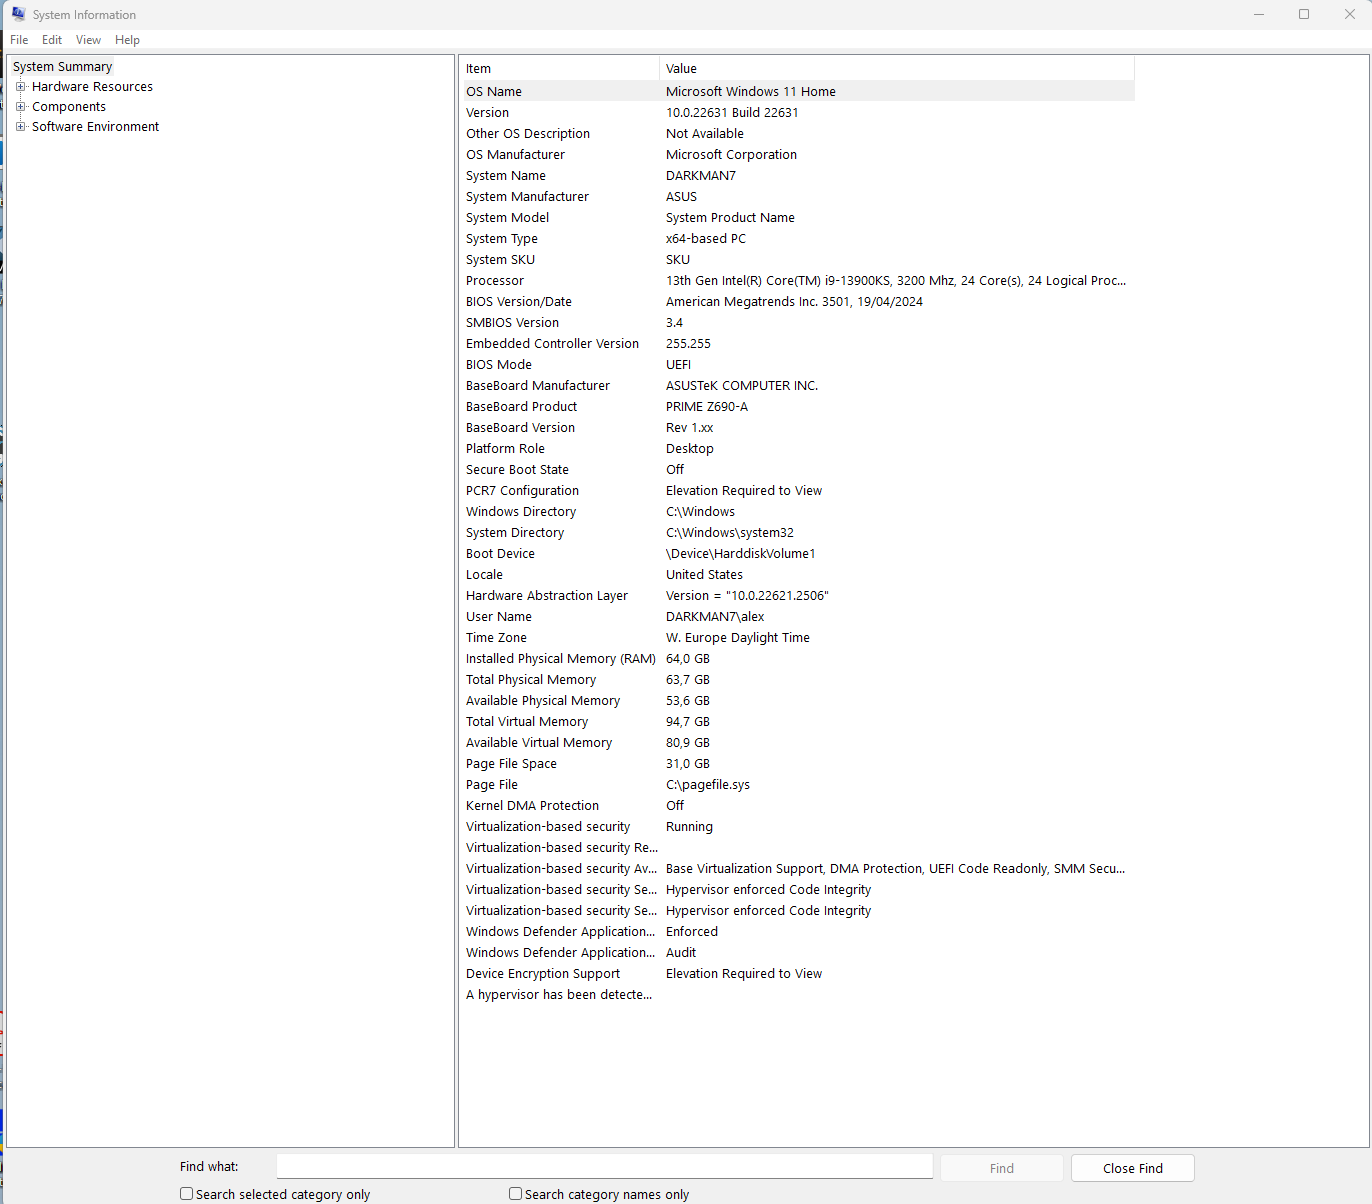Screen dimensions: 1372x1204
Task: Expand the Hardware Resources node
Action: 20,87
